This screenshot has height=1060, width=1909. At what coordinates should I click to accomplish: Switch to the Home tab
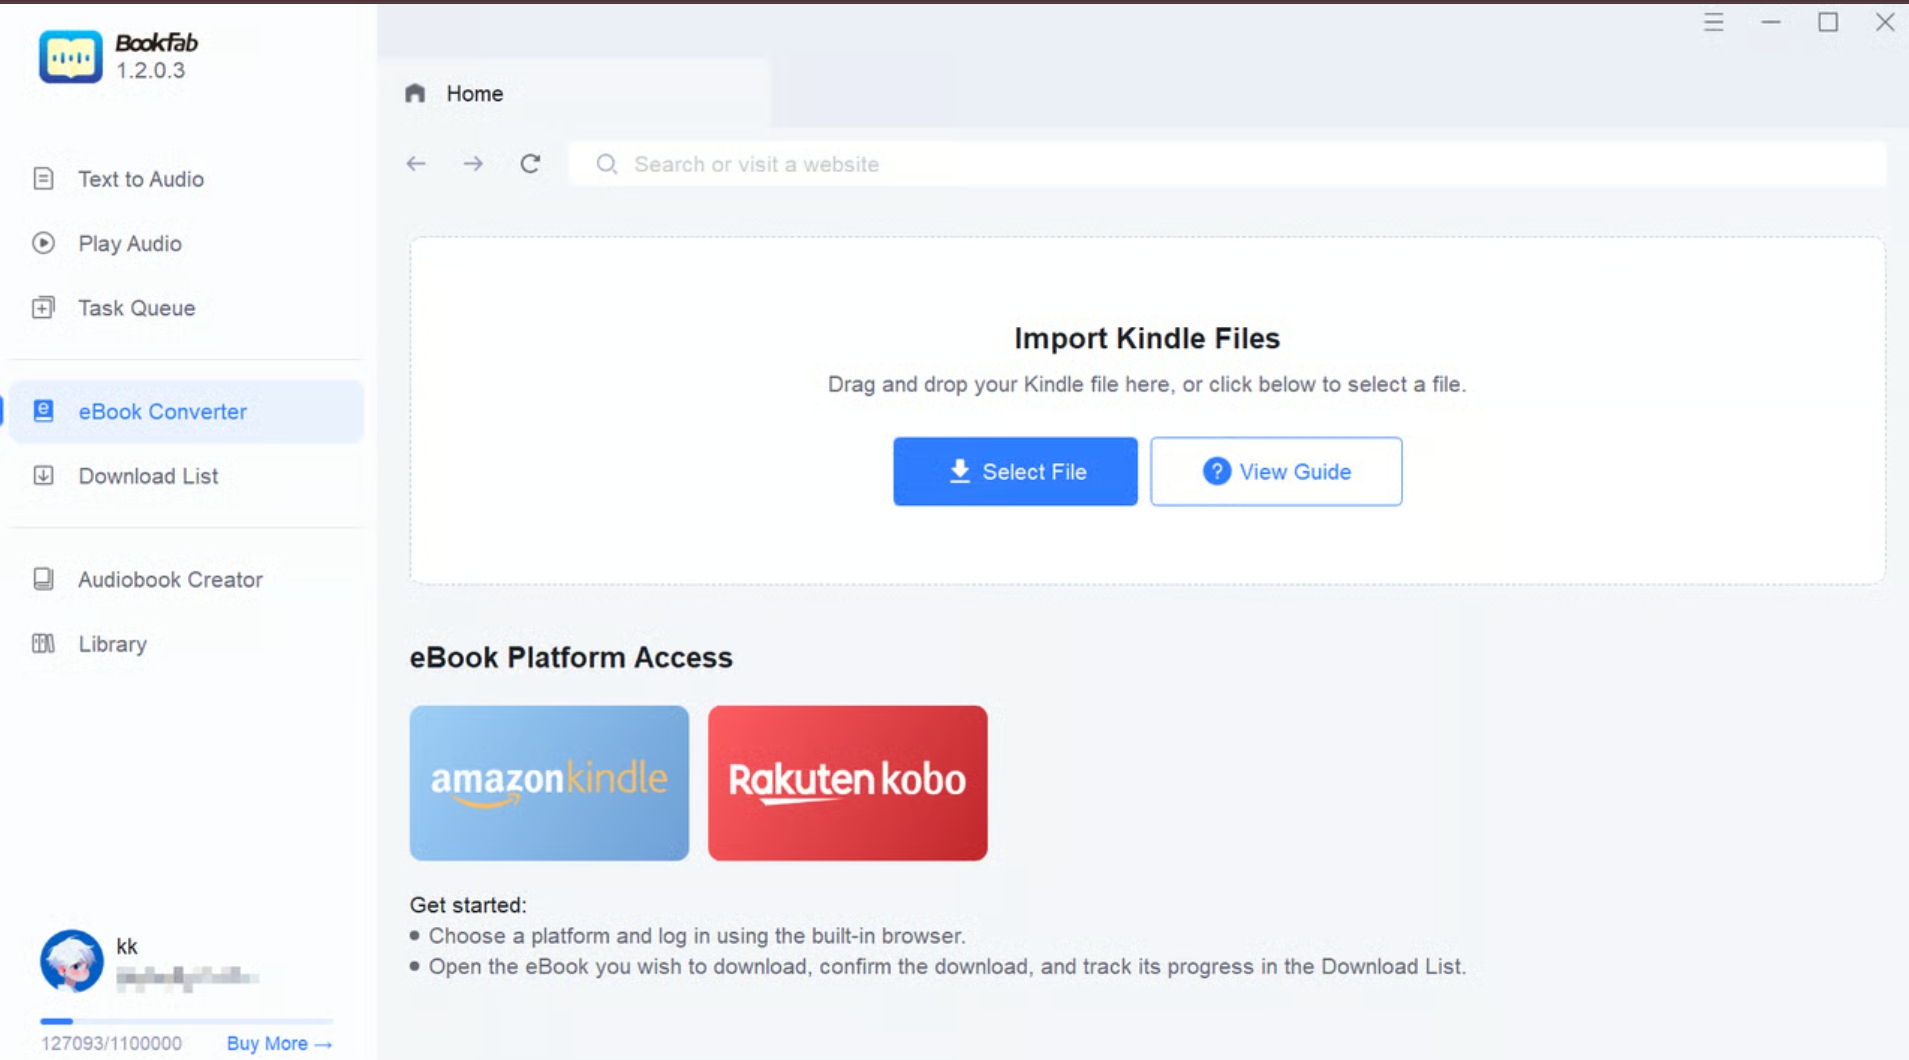tap(474, 93)
